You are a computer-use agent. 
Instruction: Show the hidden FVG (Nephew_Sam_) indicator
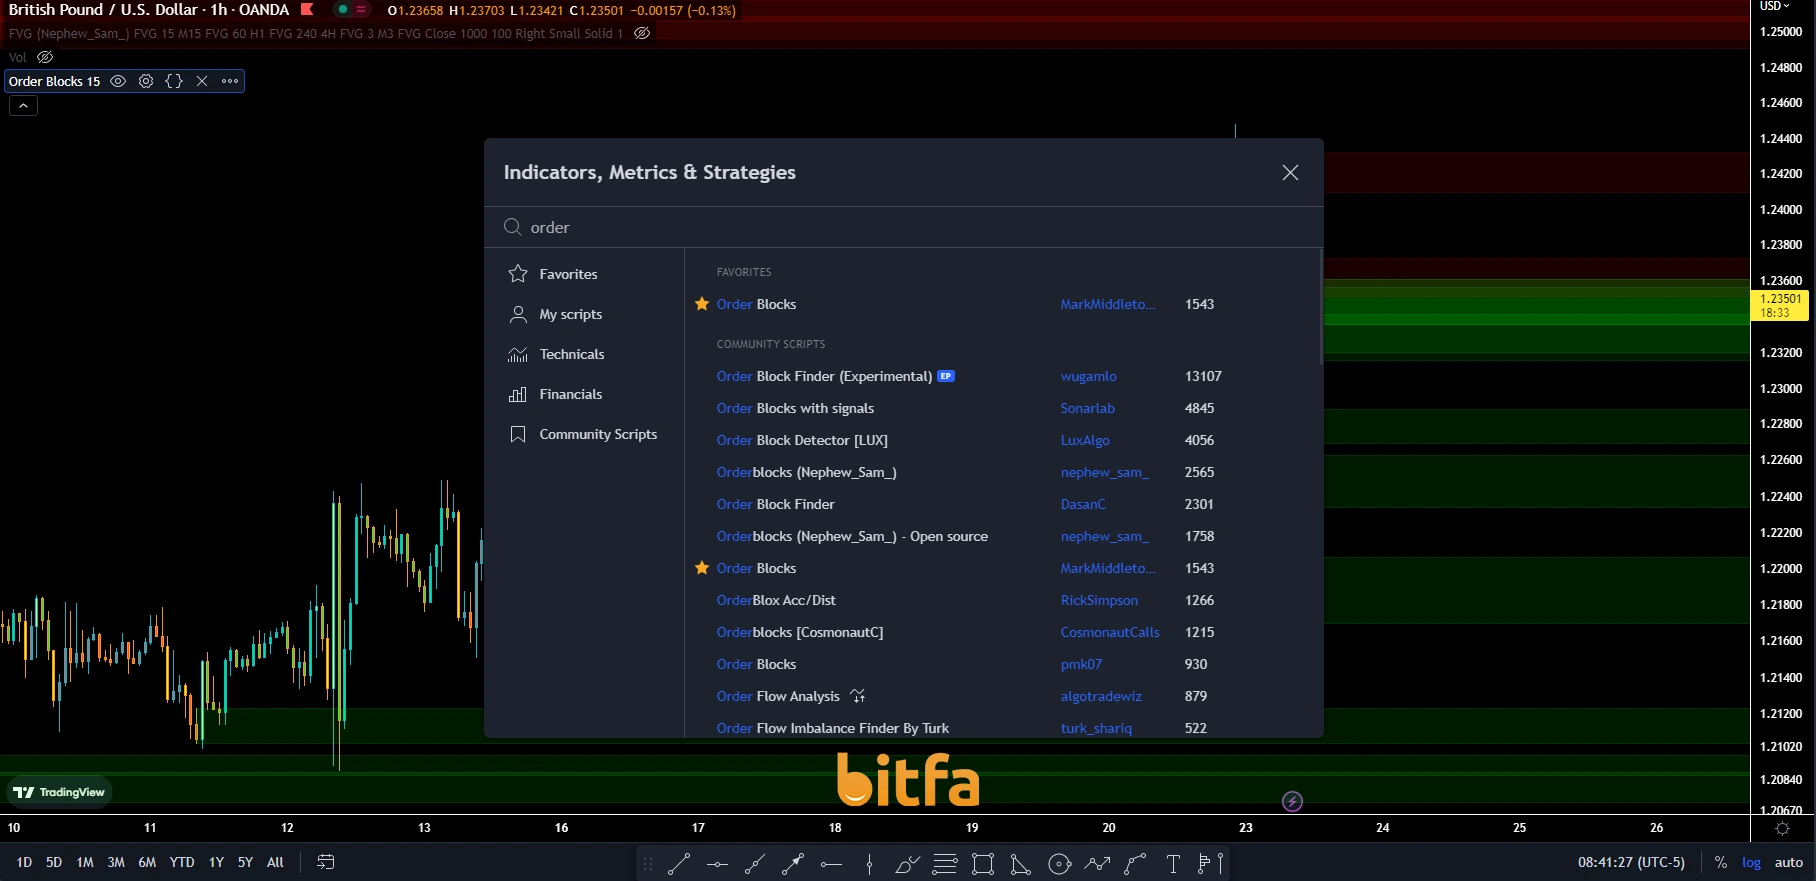(x=642, y=33)
